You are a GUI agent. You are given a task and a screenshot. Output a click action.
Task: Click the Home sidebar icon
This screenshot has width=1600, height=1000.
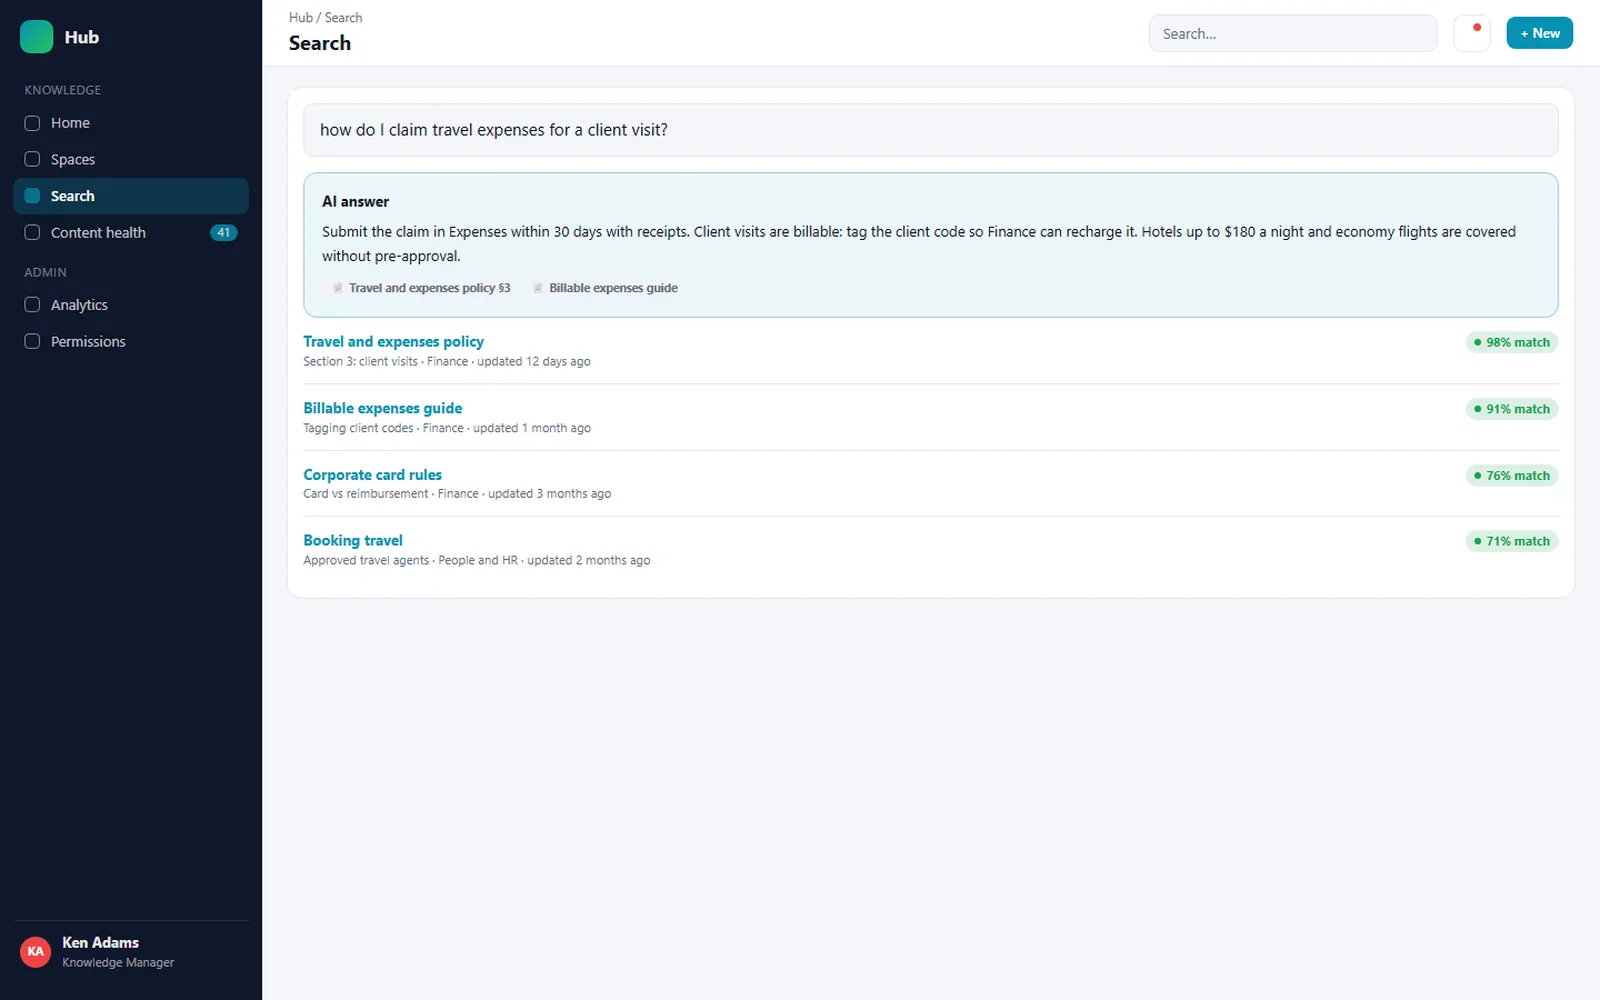click(x=32, y=123)
